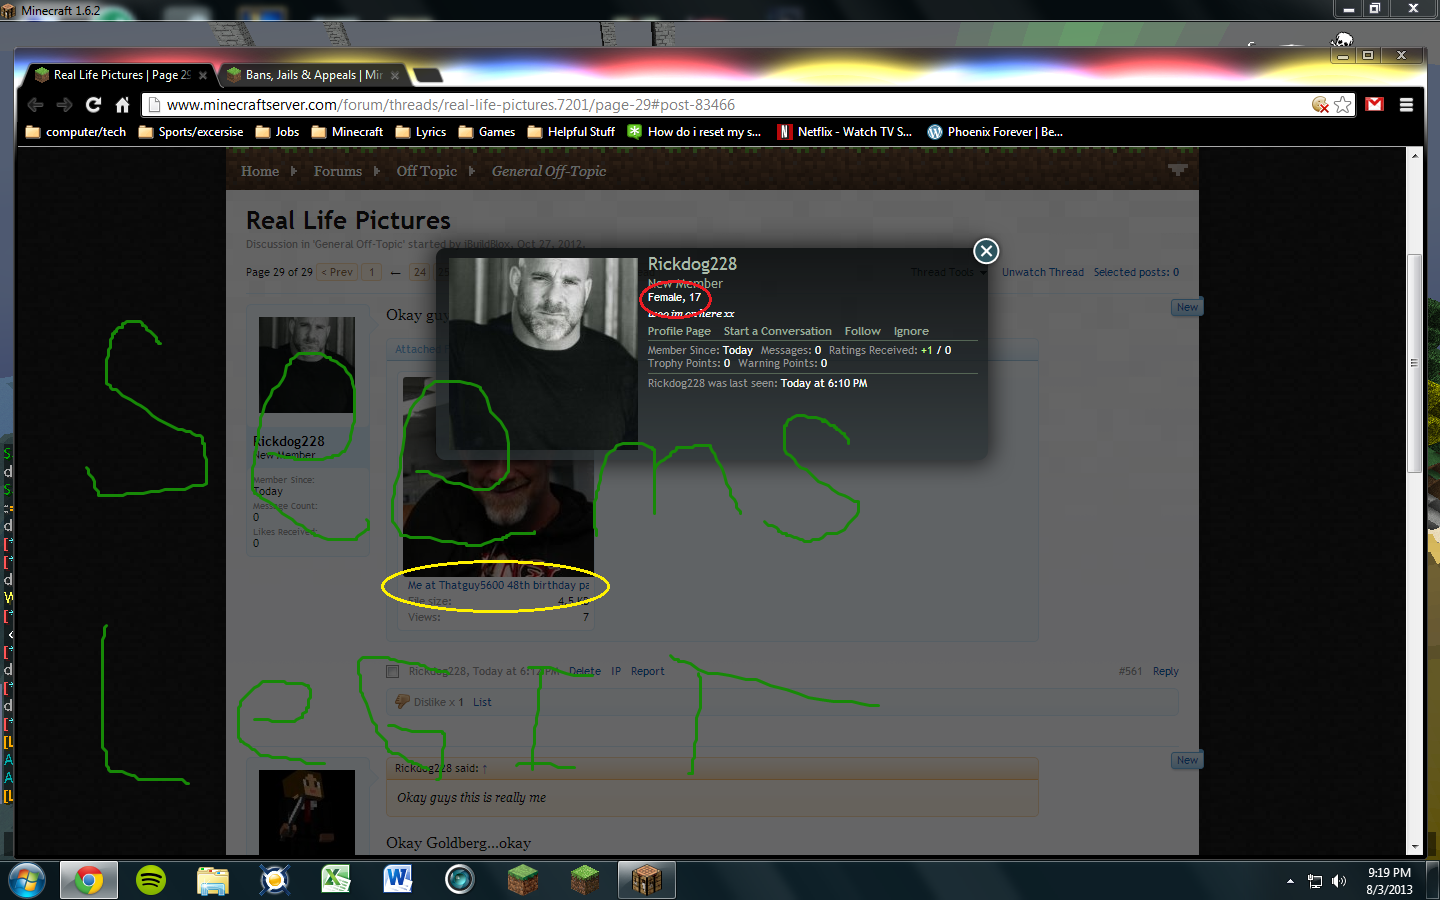Open the Minecraft bookmark folder

347,132
